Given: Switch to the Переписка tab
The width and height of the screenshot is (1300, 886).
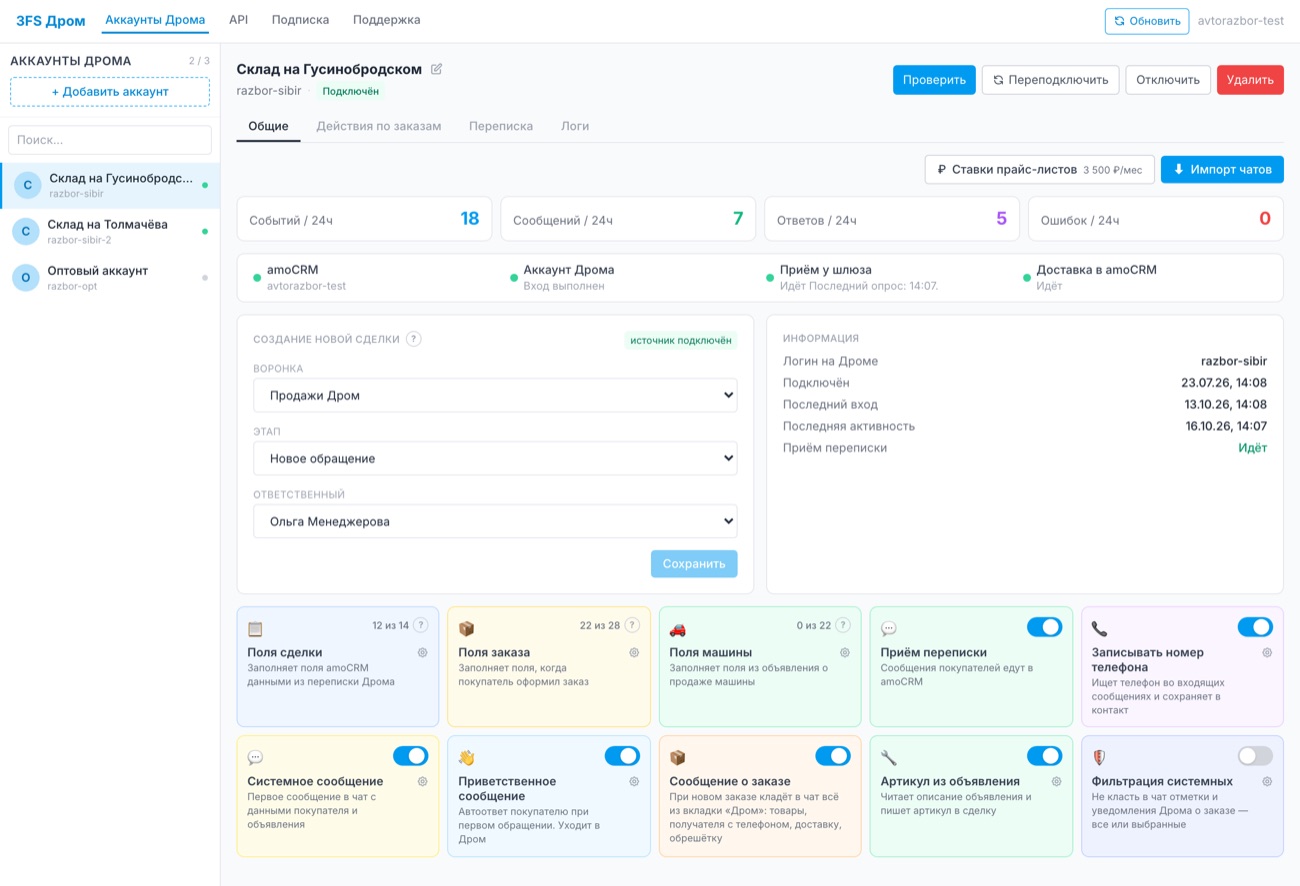Looking at the screenshot, I should 501,126.
